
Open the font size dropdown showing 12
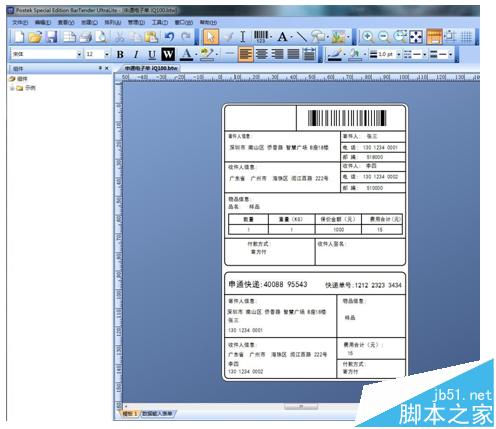107,54
